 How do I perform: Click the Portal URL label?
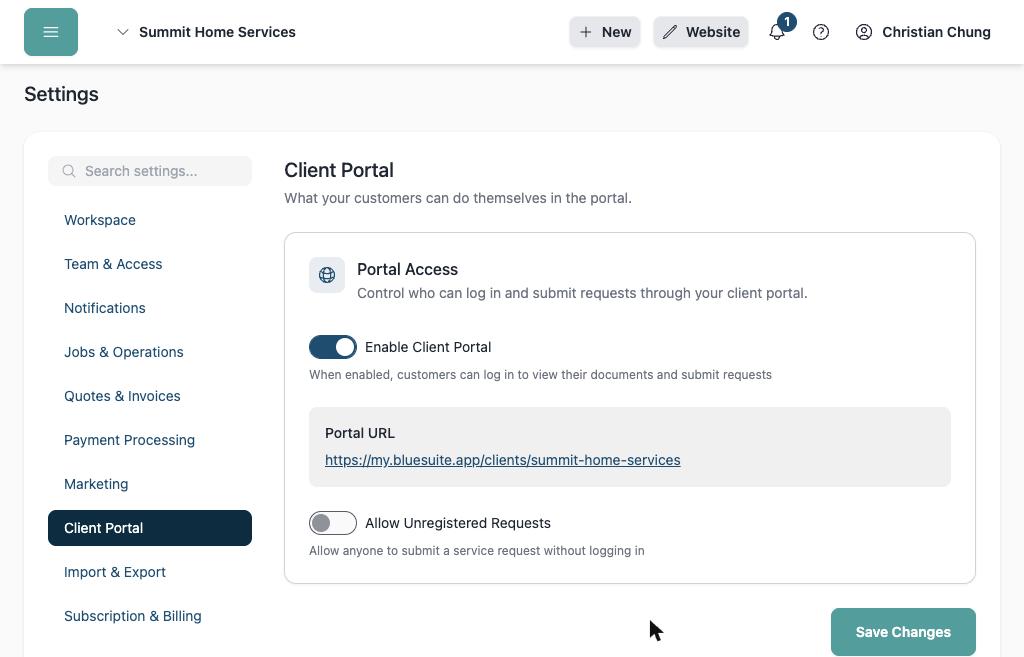point(360,433)
